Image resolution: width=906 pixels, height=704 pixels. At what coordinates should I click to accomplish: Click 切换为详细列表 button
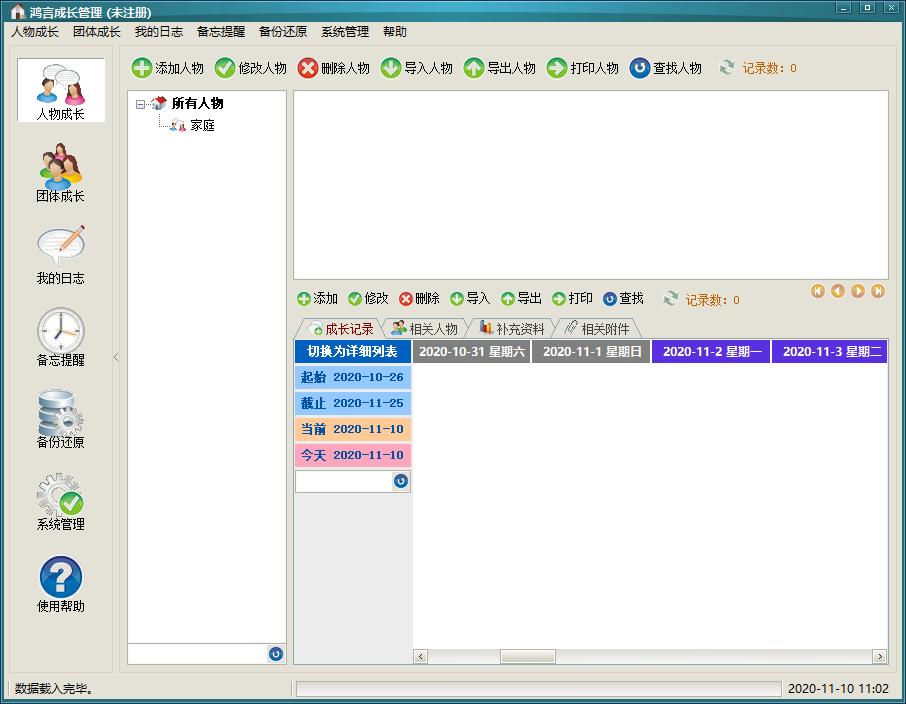coord(352,351)
